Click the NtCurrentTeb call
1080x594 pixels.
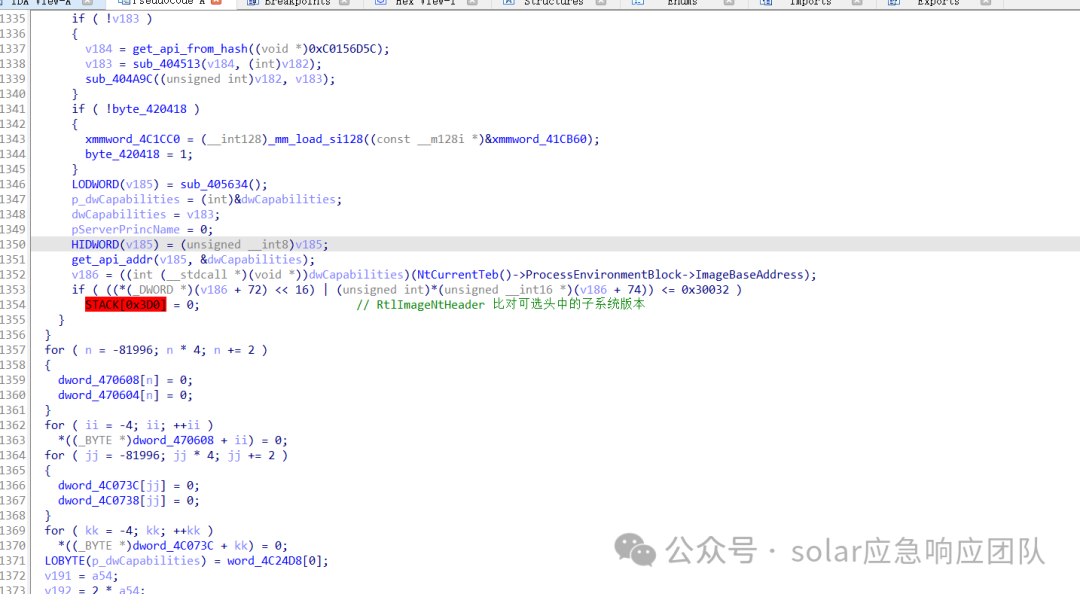pyautogui.click(x=455, y=275)
